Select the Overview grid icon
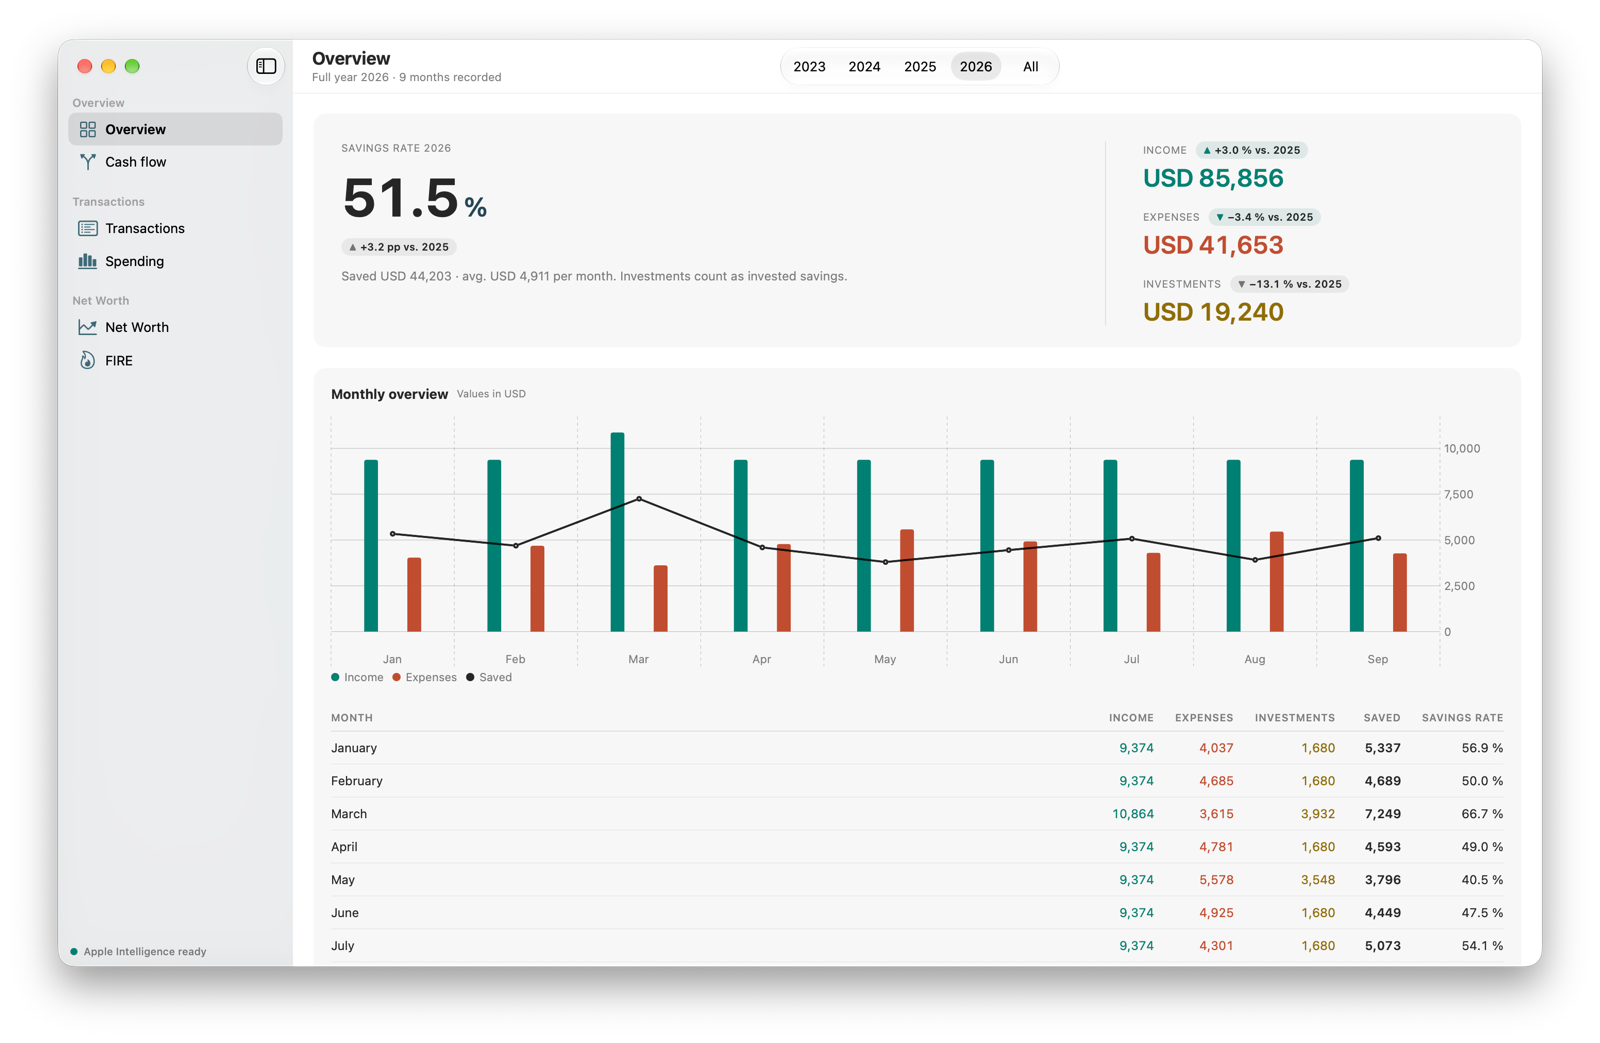The width and height of the screenshot is (1600, 1043). (88, 129)
